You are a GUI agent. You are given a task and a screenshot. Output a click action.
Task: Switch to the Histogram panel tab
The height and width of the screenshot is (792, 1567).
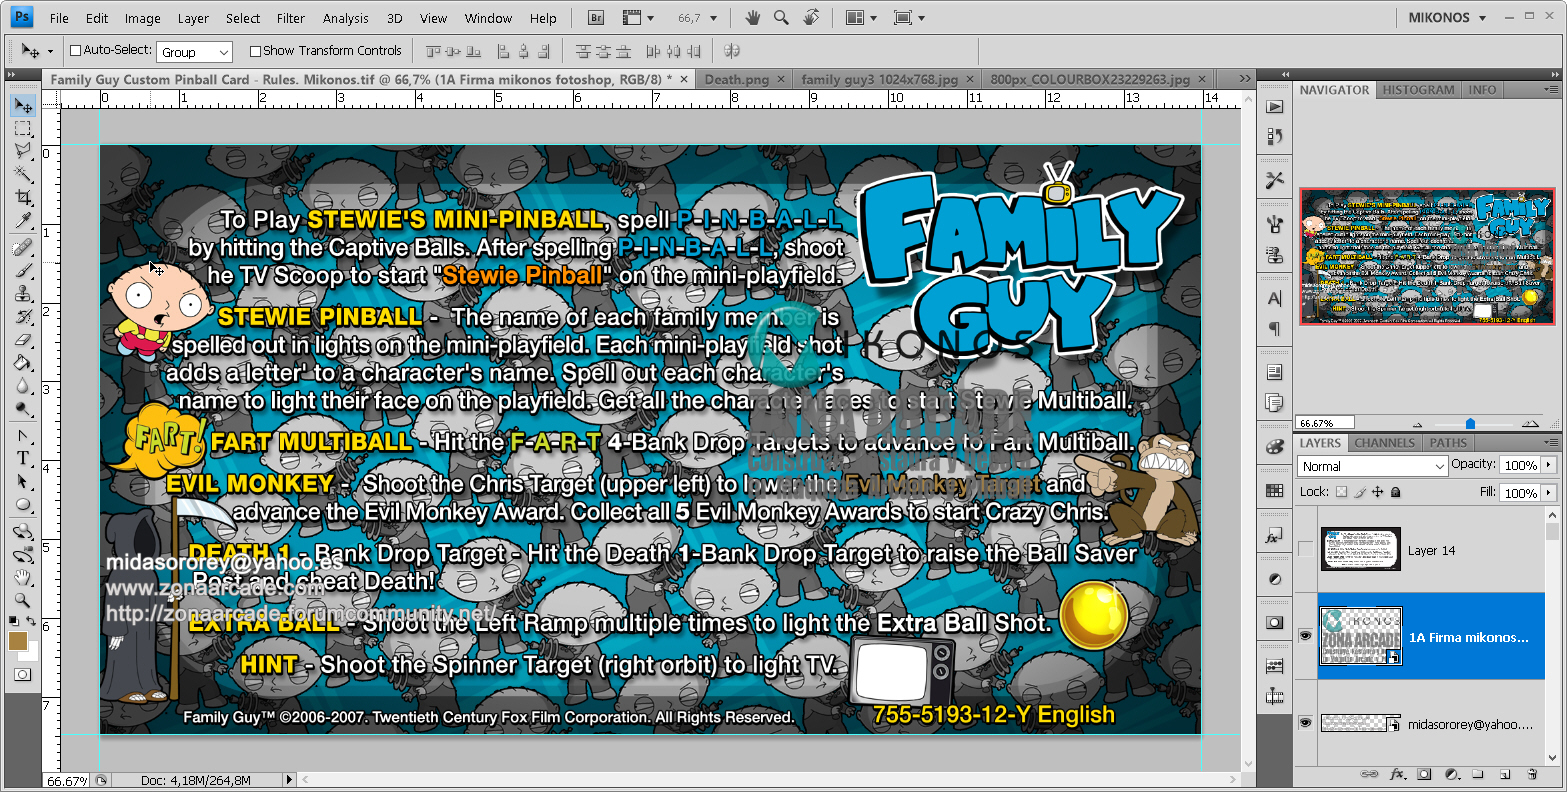(1418, 90)
